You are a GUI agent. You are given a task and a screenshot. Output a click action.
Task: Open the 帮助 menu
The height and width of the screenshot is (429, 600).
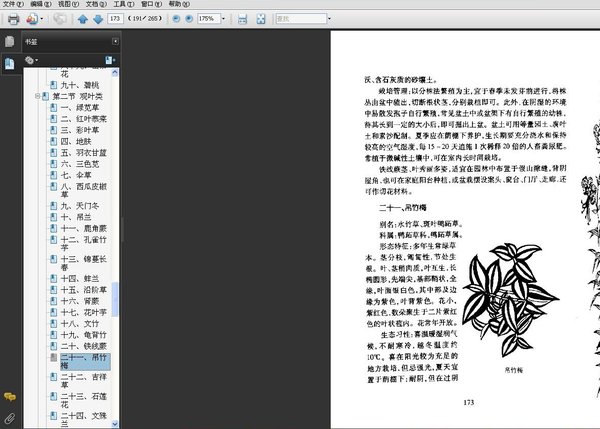pos(179,4)
